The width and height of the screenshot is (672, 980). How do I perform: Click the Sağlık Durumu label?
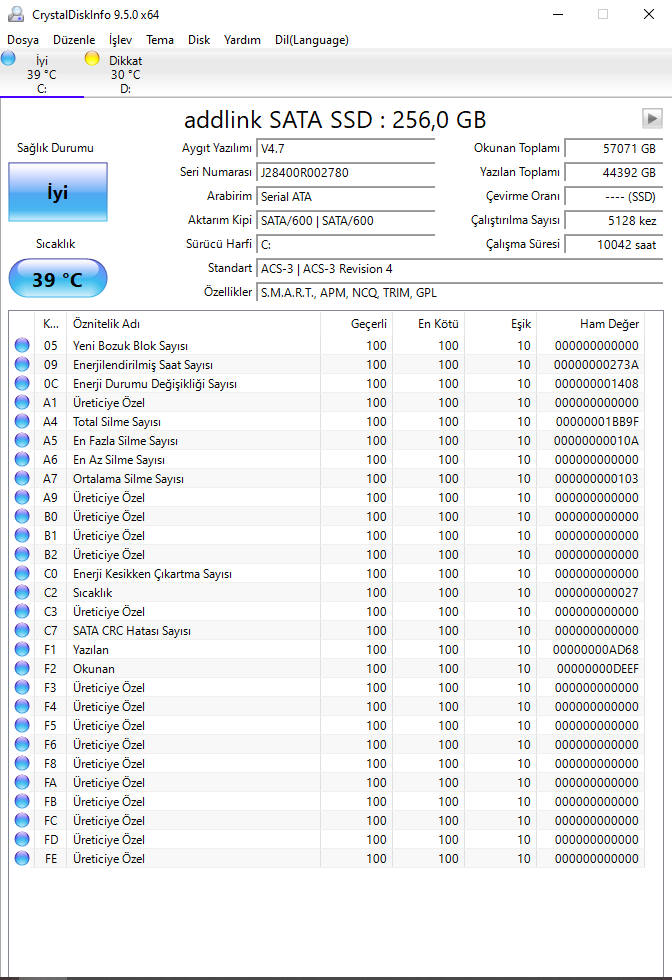point(55,148)
